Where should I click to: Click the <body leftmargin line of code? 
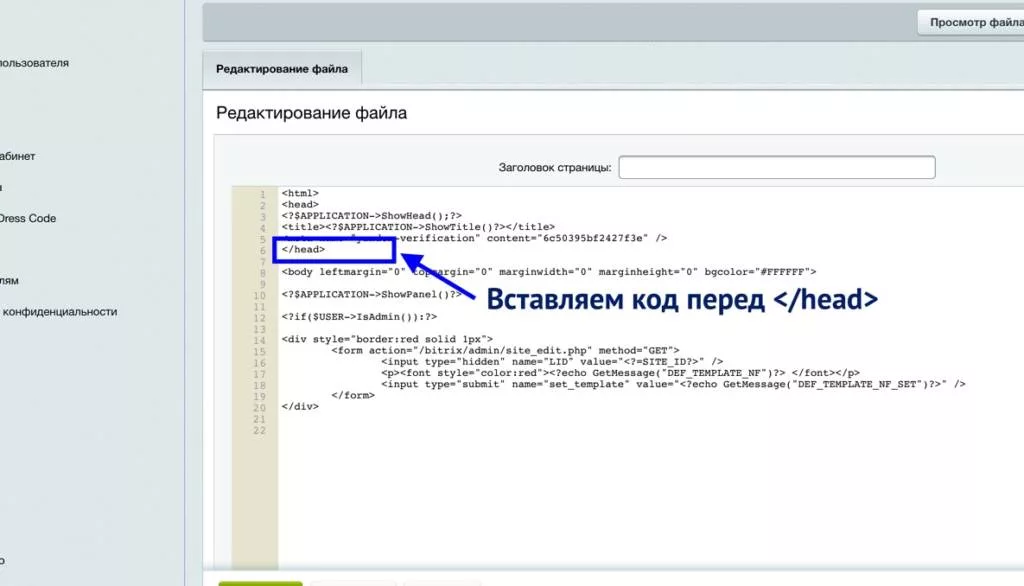(549, 272)
